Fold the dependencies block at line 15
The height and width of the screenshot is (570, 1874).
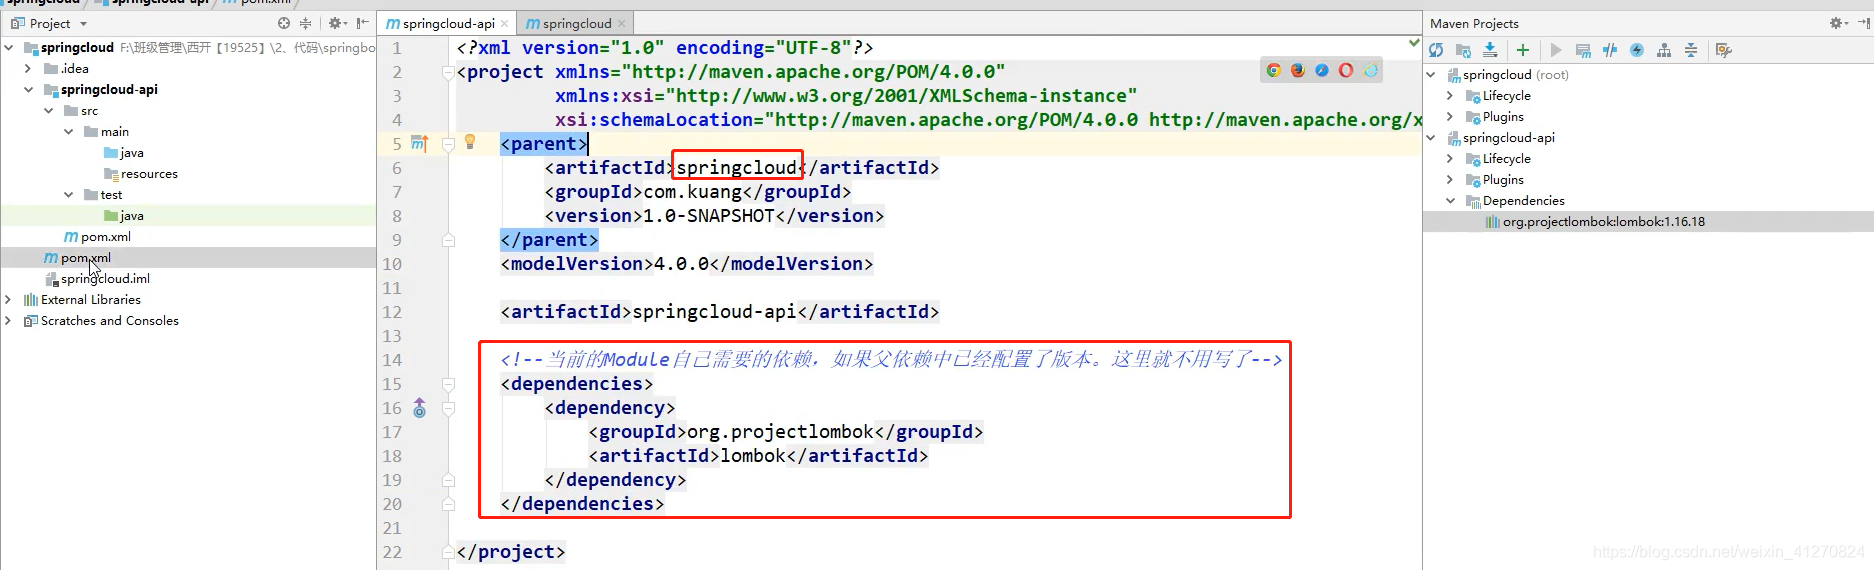click(448, 384)
